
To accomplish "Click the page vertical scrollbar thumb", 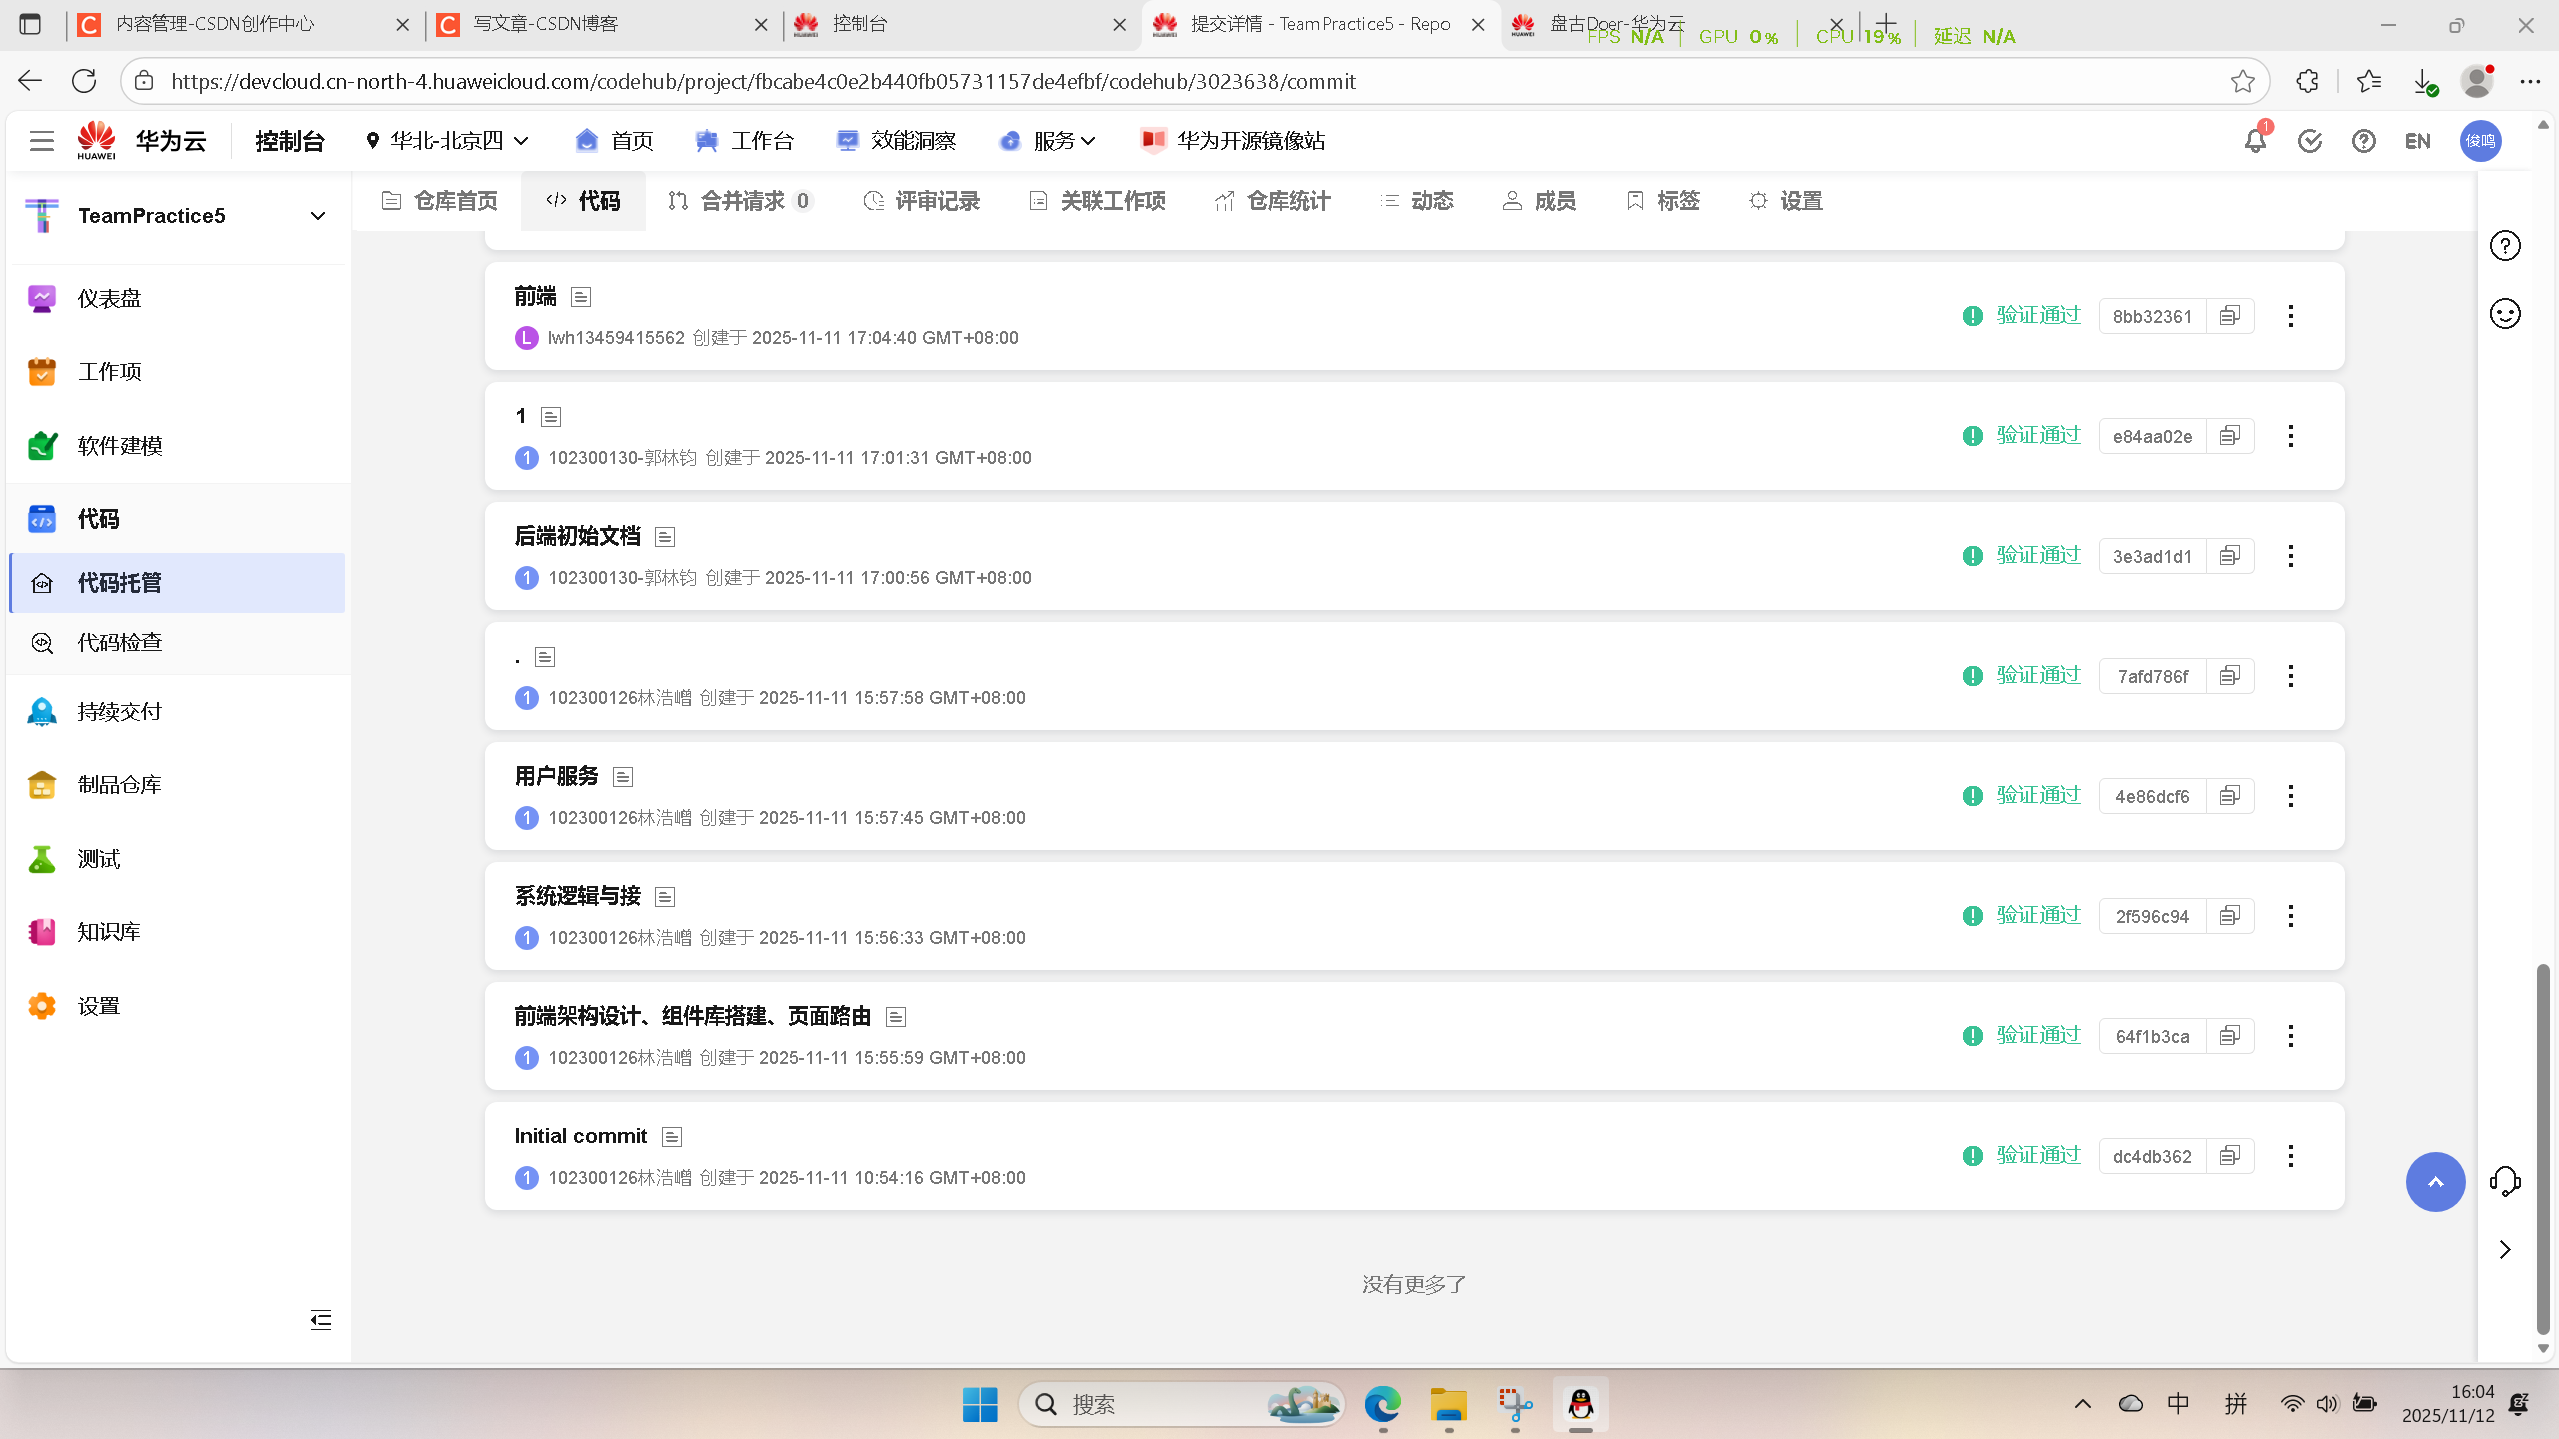I will 2543,1150.
